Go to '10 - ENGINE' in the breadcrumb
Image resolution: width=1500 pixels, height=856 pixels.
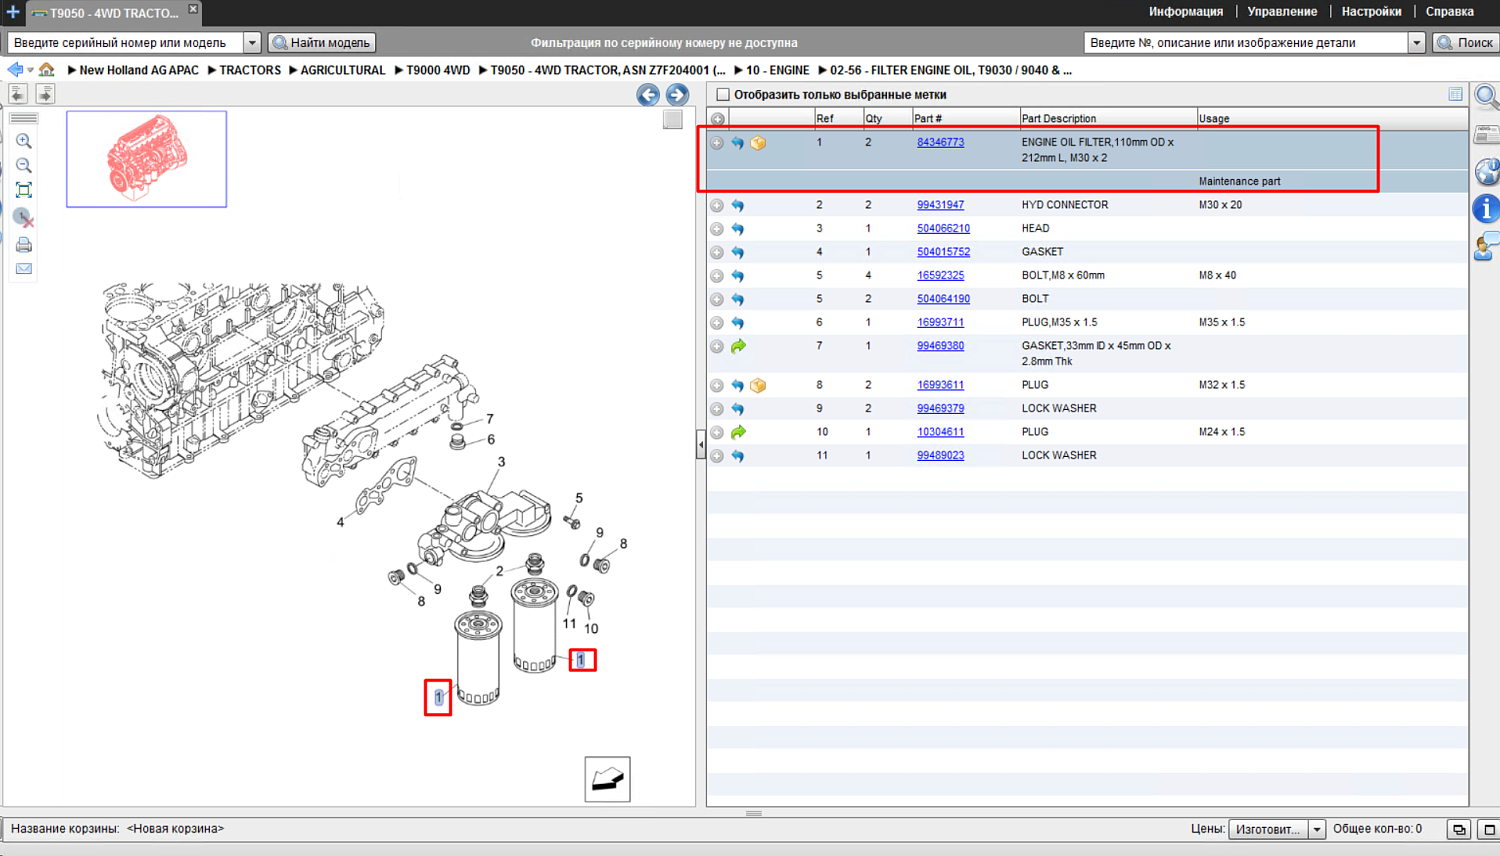coord(777,70)
